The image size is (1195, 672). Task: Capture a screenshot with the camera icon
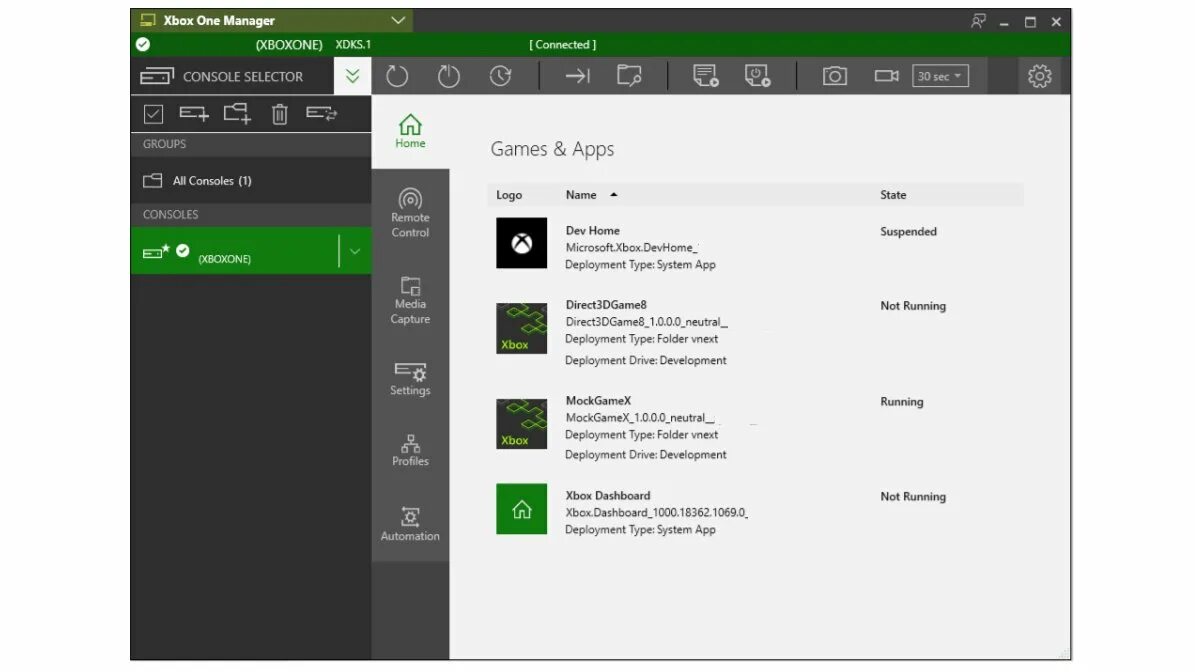pyautogui.click(x=835, y=76)
